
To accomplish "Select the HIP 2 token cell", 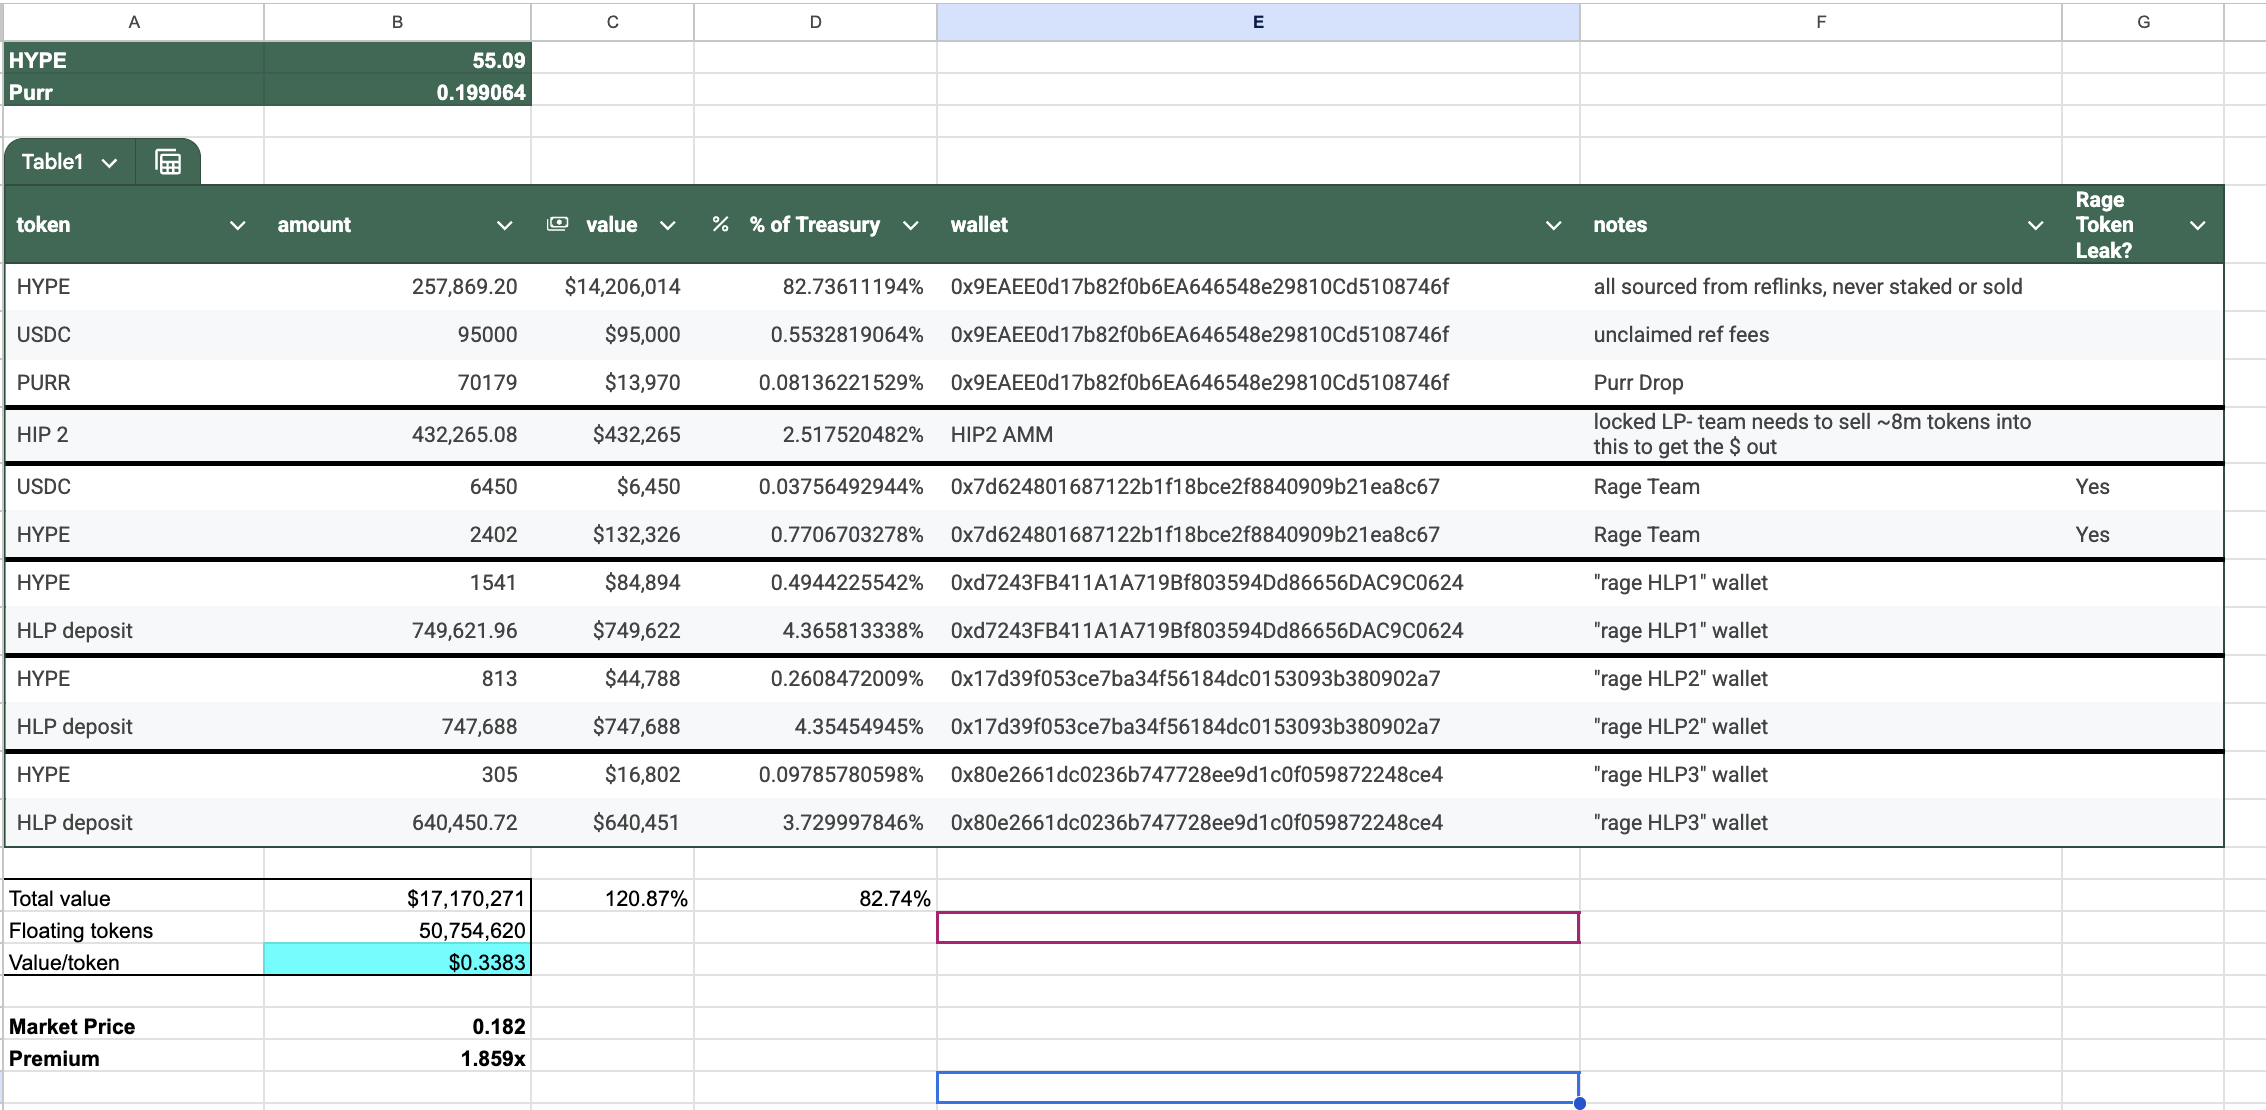I will (x=134, y=435).
